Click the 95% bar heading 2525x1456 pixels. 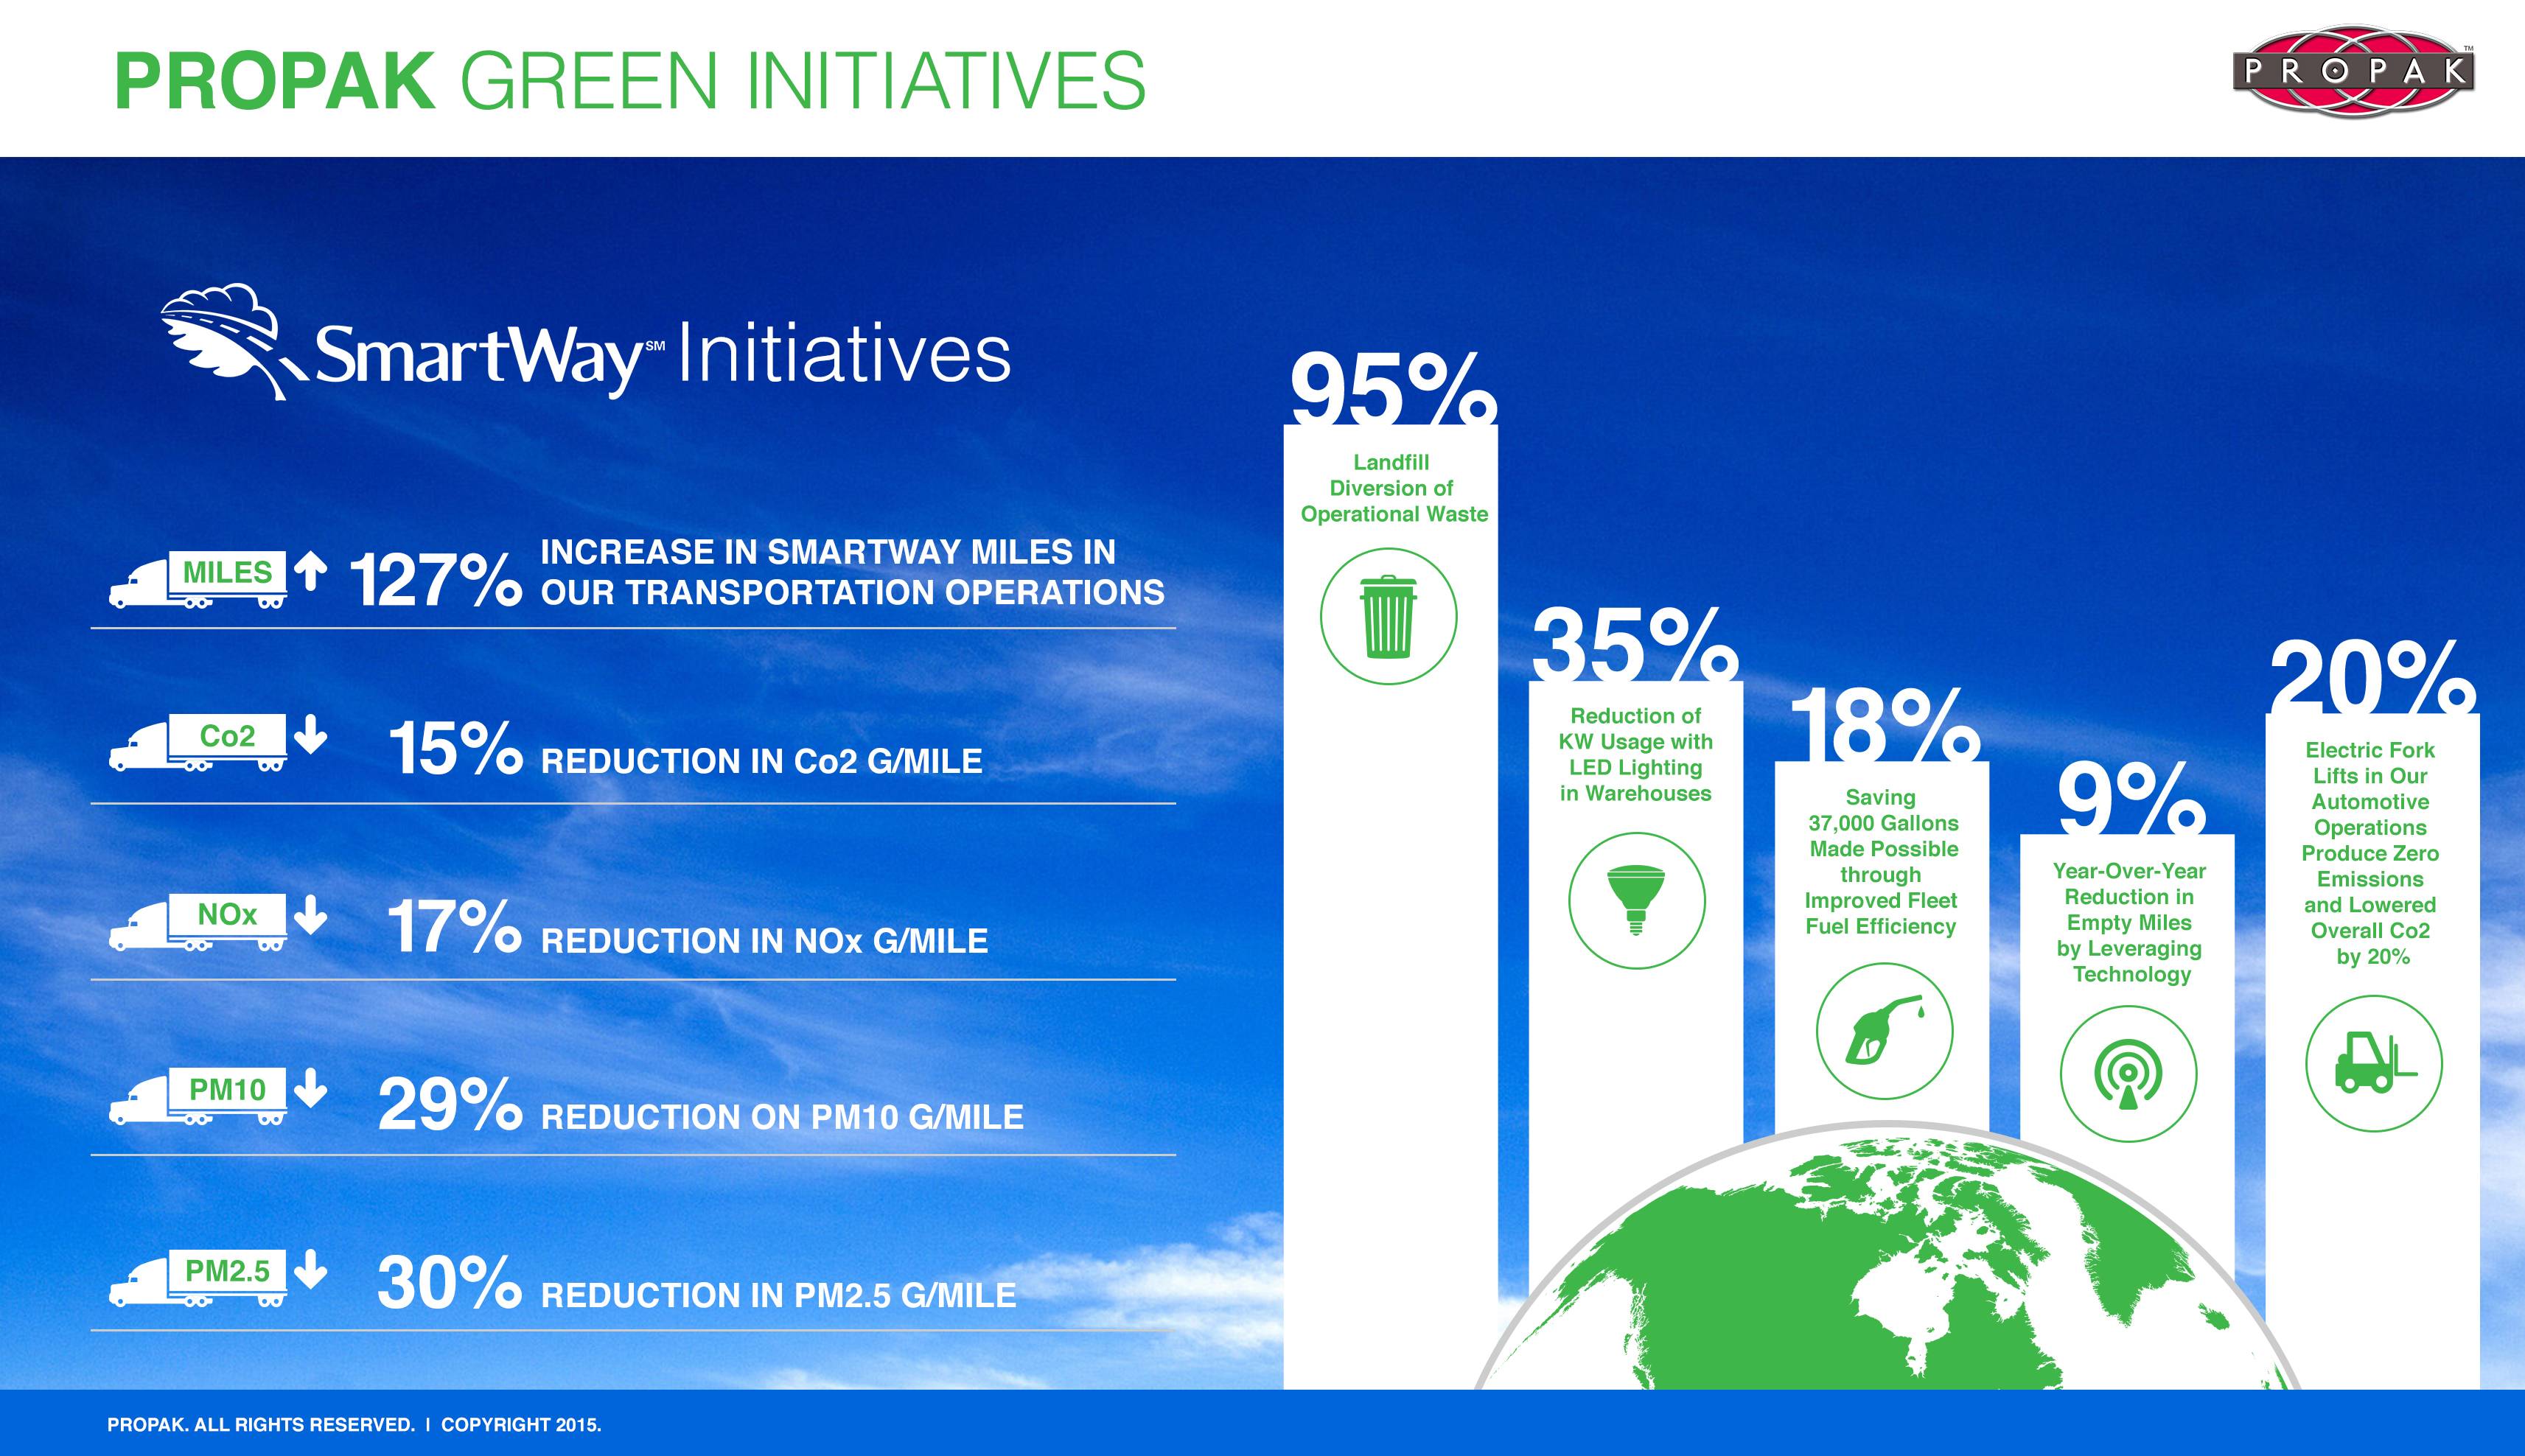(x=1393, y=390)
